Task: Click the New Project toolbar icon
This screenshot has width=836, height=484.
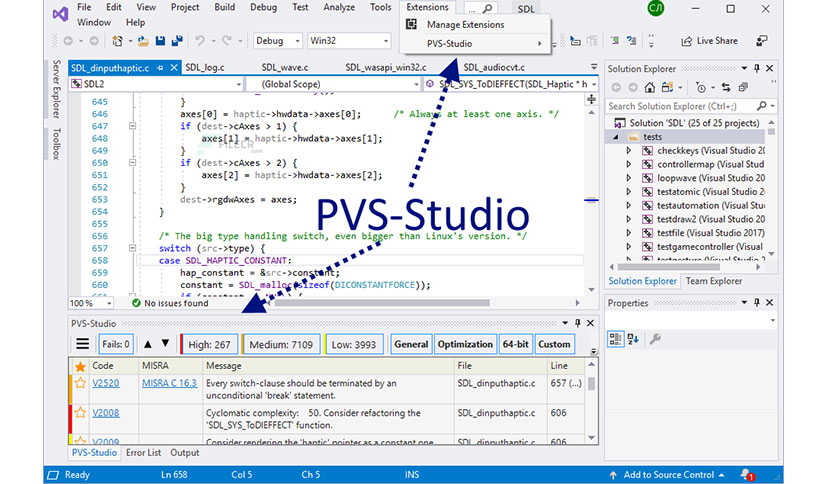Action: click(x=117, y=41)
